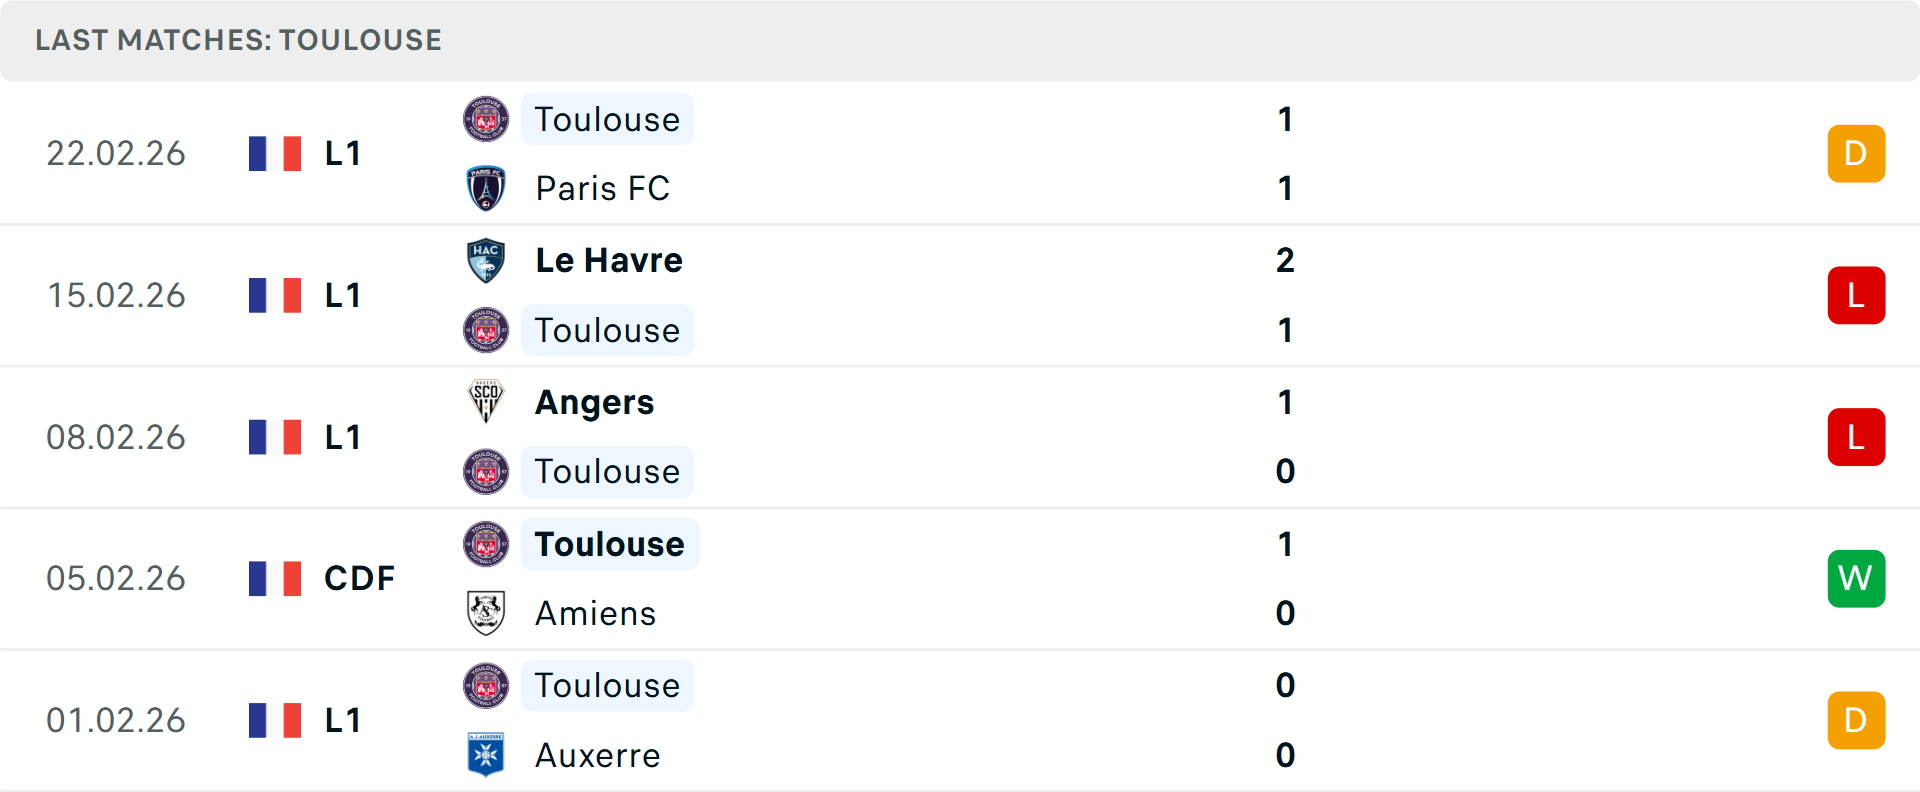Click the Le Havre HAC crest
1920x792 pixels.
(486, 260)
